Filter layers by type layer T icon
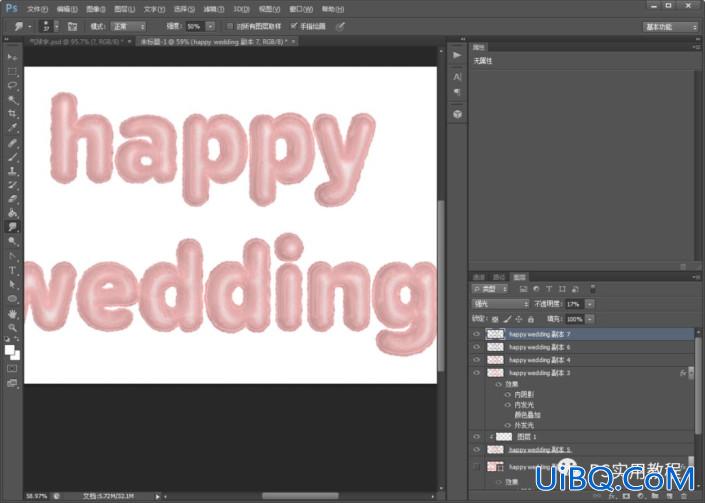Image resolution: width=705 pixels, height=503 pixels. [x=549, y=289]
